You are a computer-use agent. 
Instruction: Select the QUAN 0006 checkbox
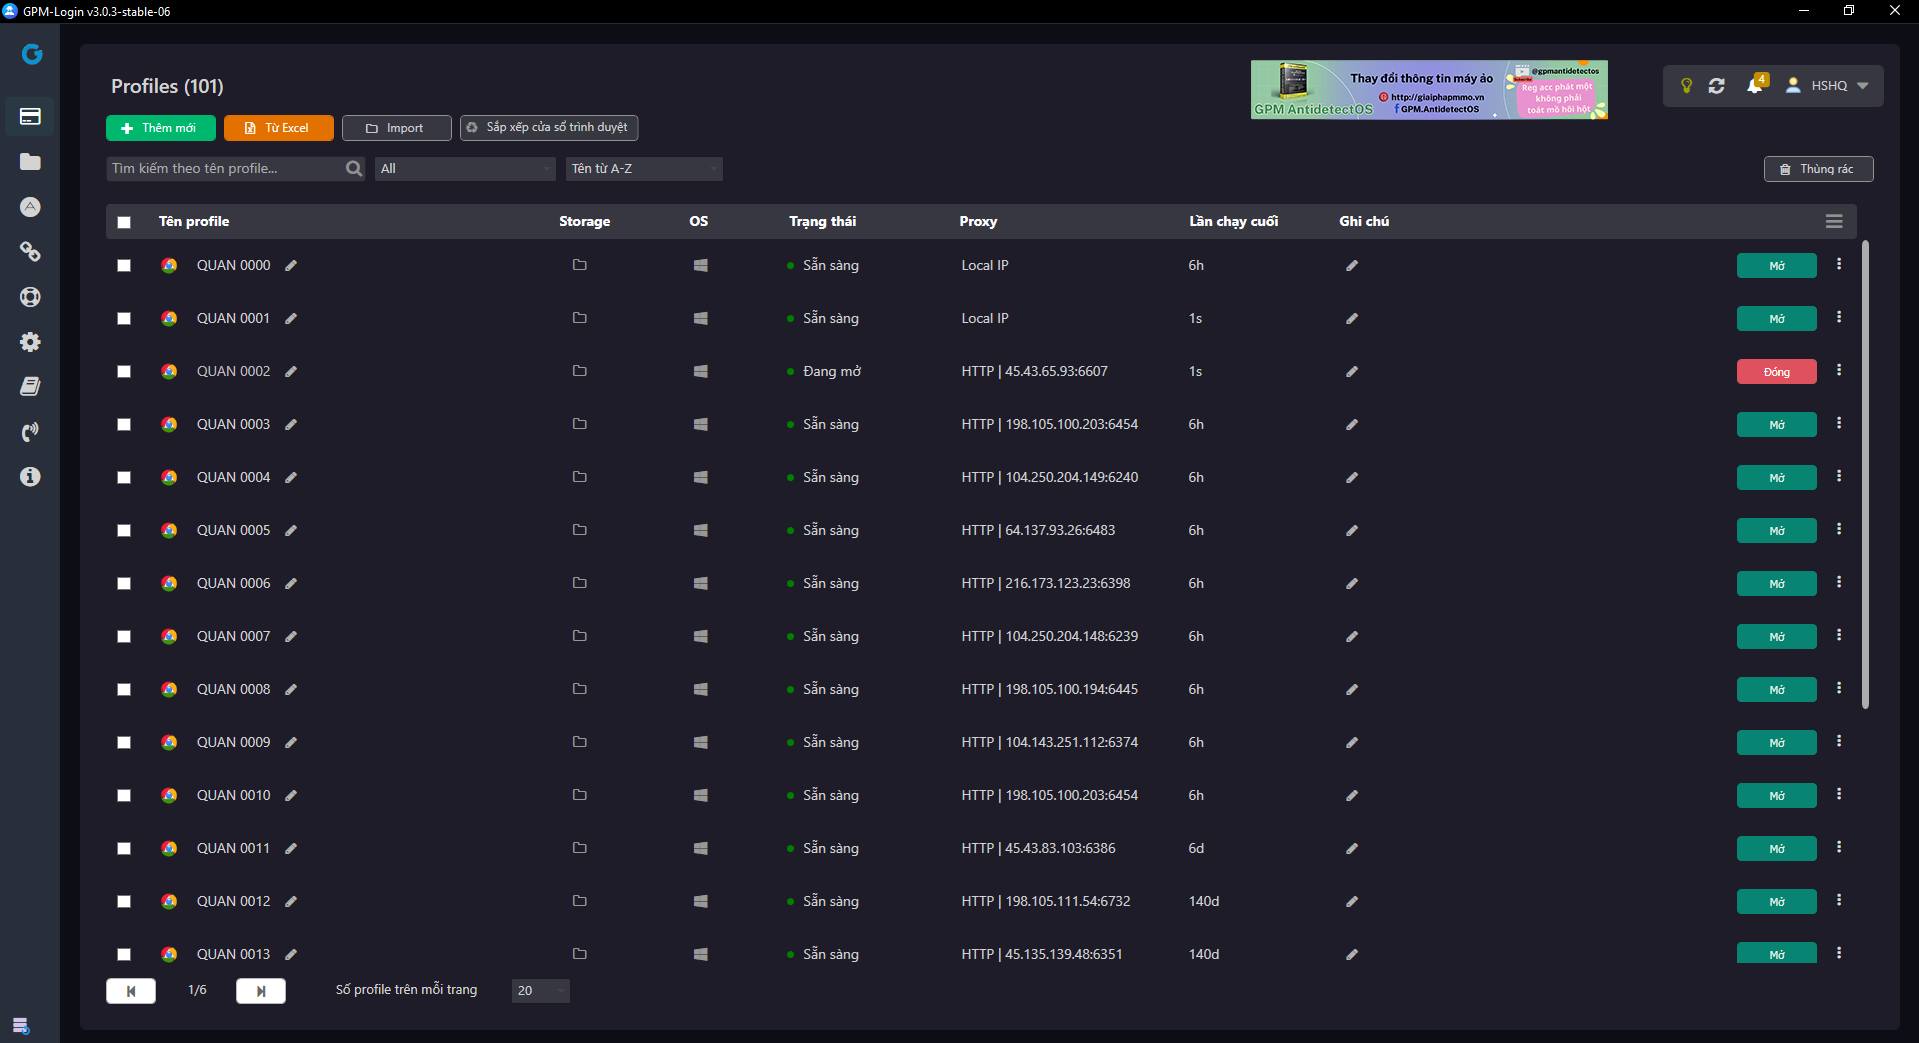(x=124, y=584)
